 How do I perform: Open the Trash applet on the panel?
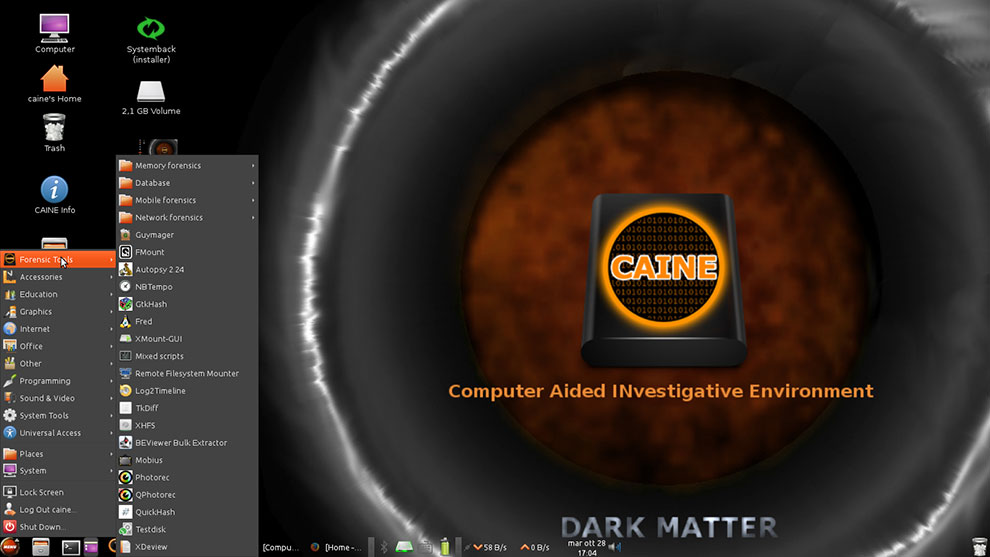(x=979, y=547)
